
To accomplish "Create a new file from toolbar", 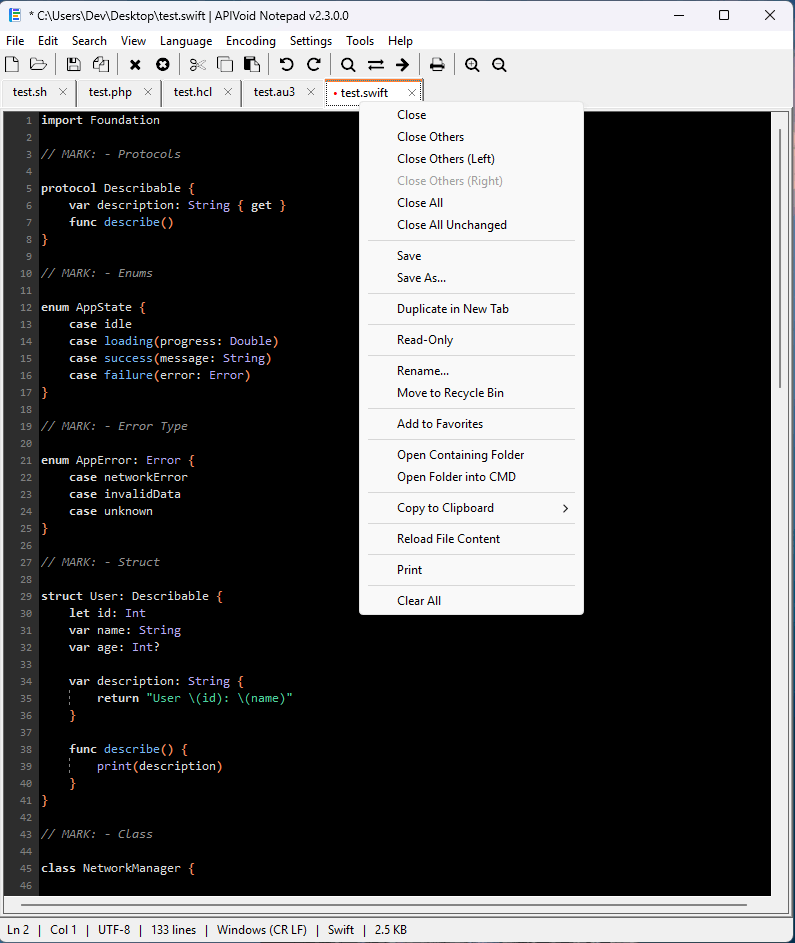I will (x=12, y=64).
